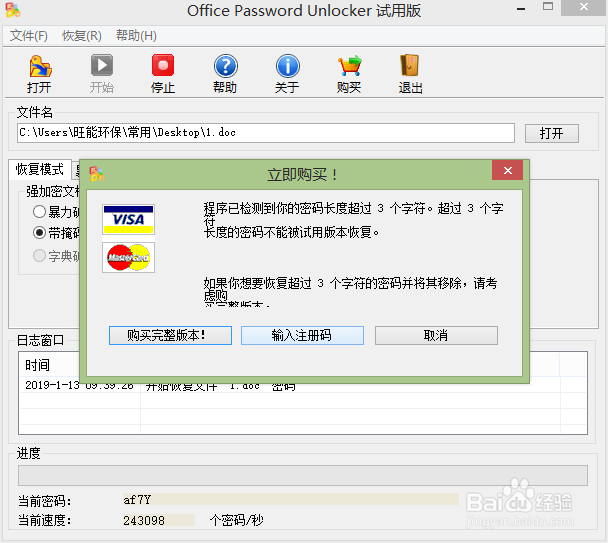The width and height of the screenshot is (608, 543).
Task: Open the 帮助(H) menu
Action: (x=136, y=36)
